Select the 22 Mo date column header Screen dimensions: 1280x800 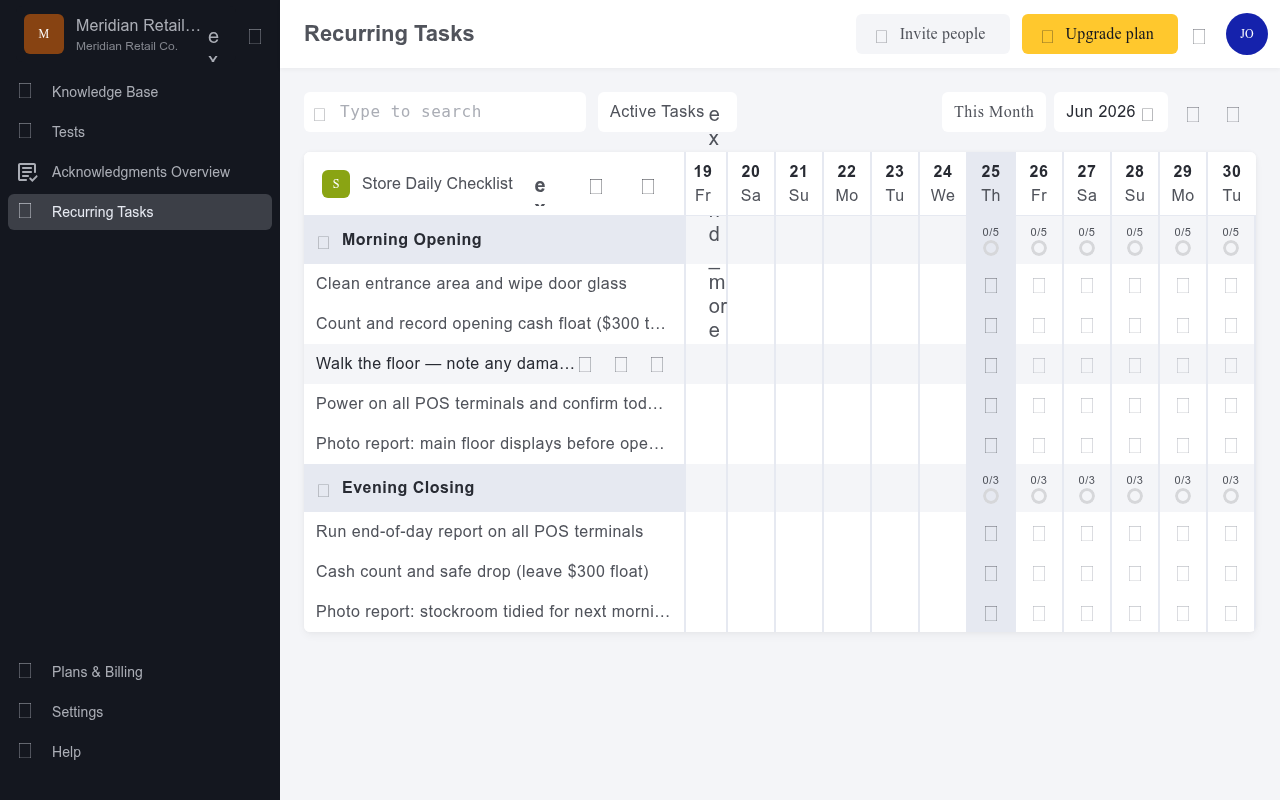coord(847,184)
